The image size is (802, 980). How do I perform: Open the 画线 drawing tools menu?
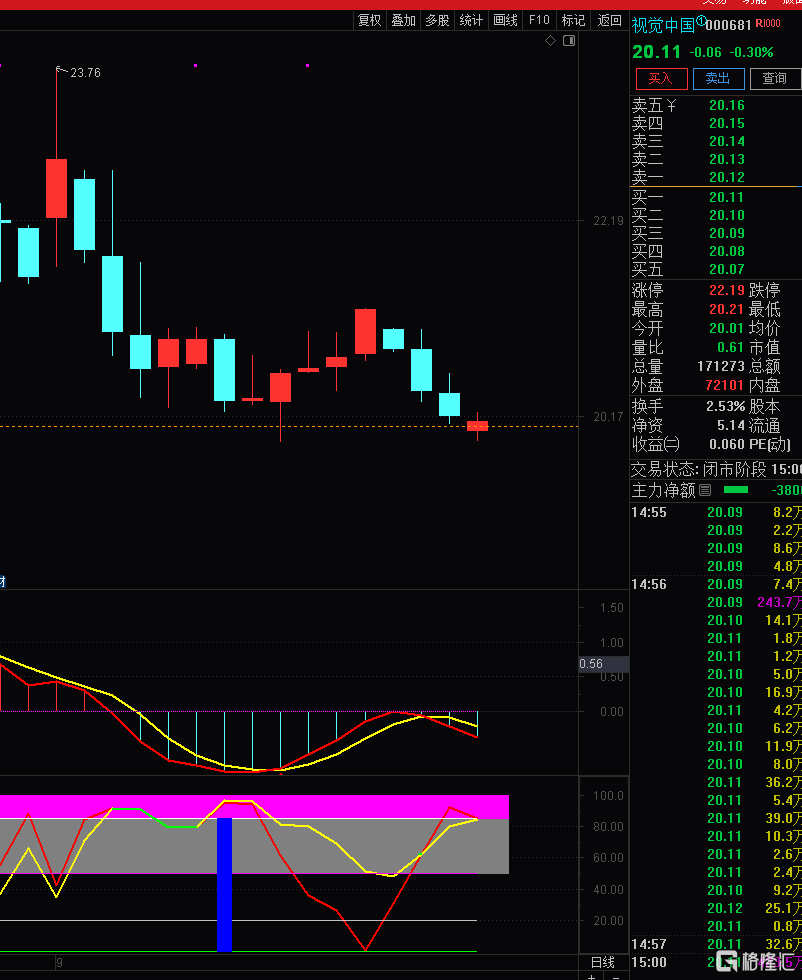pyautogui.click(x=506, y=20)
